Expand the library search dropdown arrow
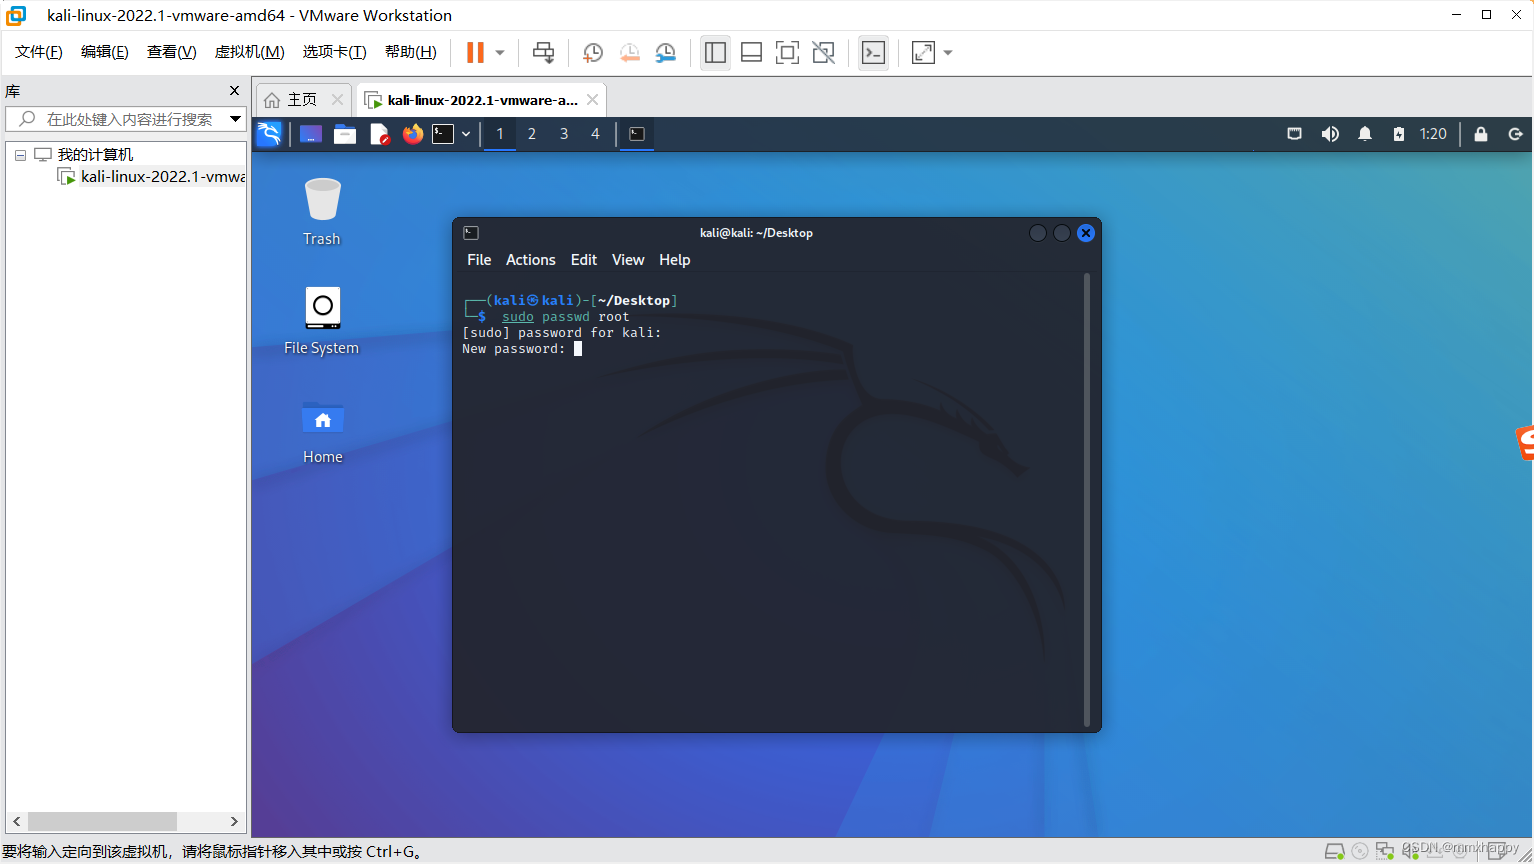This screenshot has width=1534, height=864. coord(235,119)
